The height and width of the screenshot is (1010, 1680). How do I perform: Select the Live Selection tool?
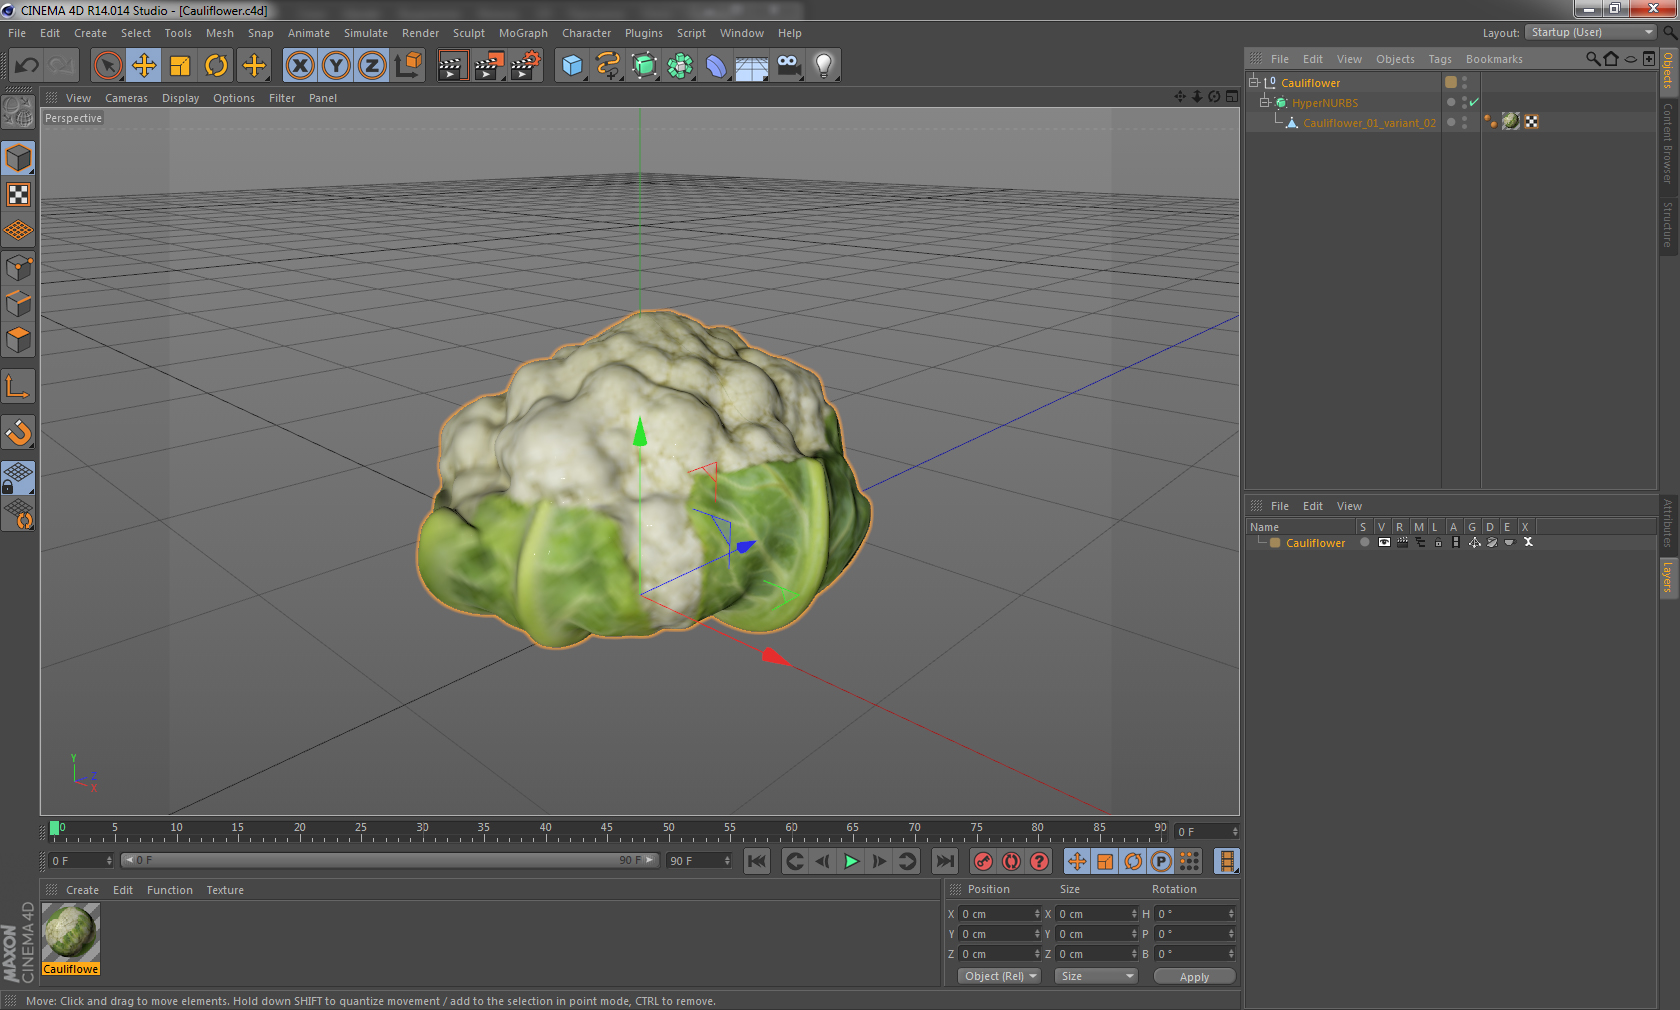pos(107,66)
